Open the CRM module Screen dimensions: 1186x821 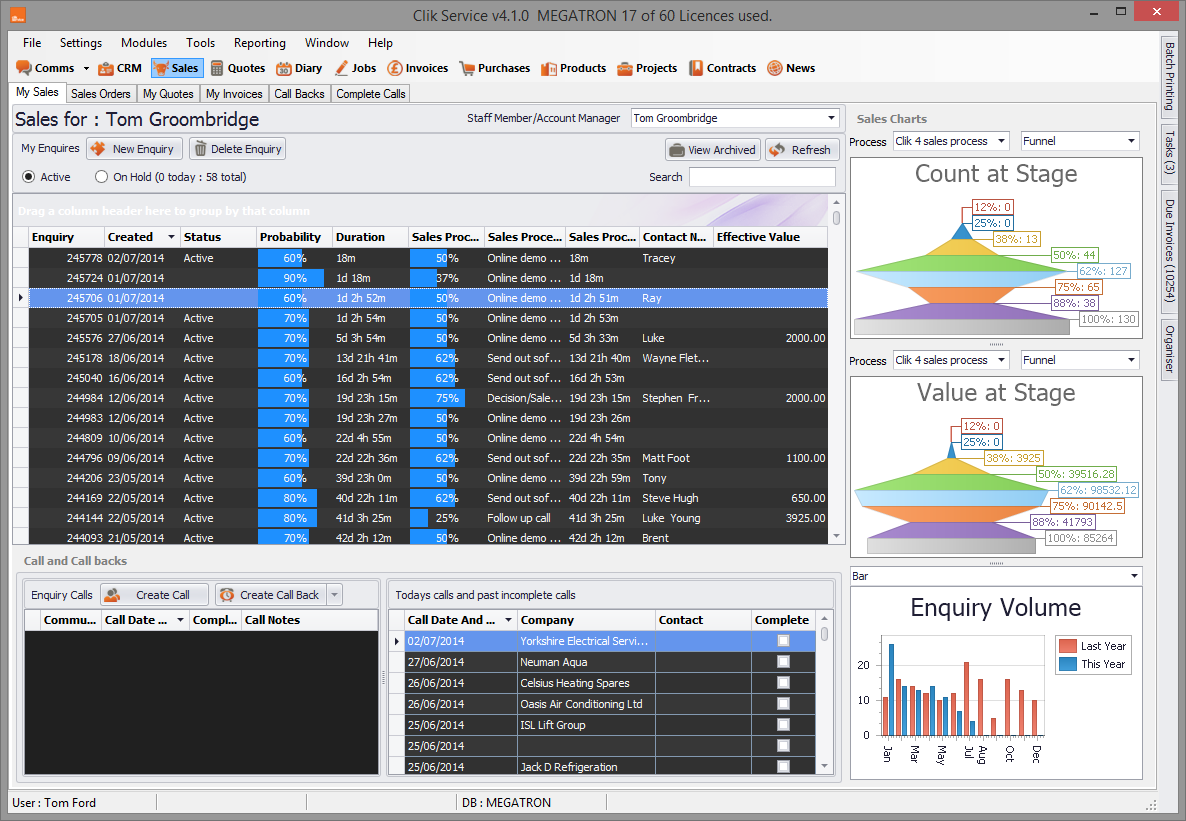click(x=120, y=68)
